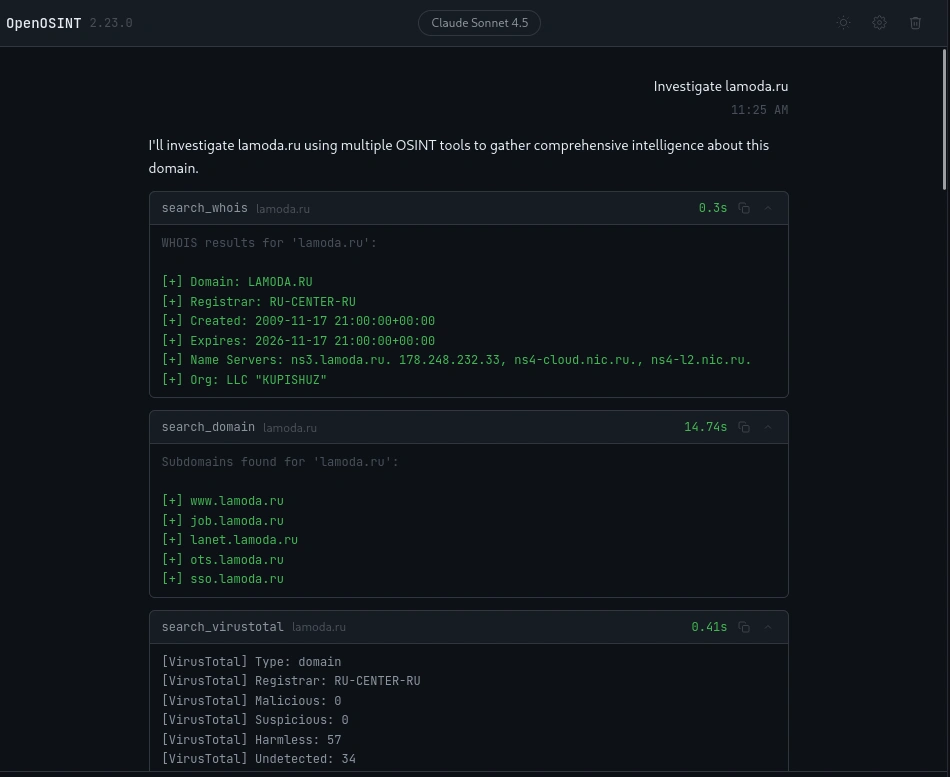Screen dimensions: 950x777
Task: Click the 'Domain: LAMODA.RU' line
Action: tap(237, 282)
